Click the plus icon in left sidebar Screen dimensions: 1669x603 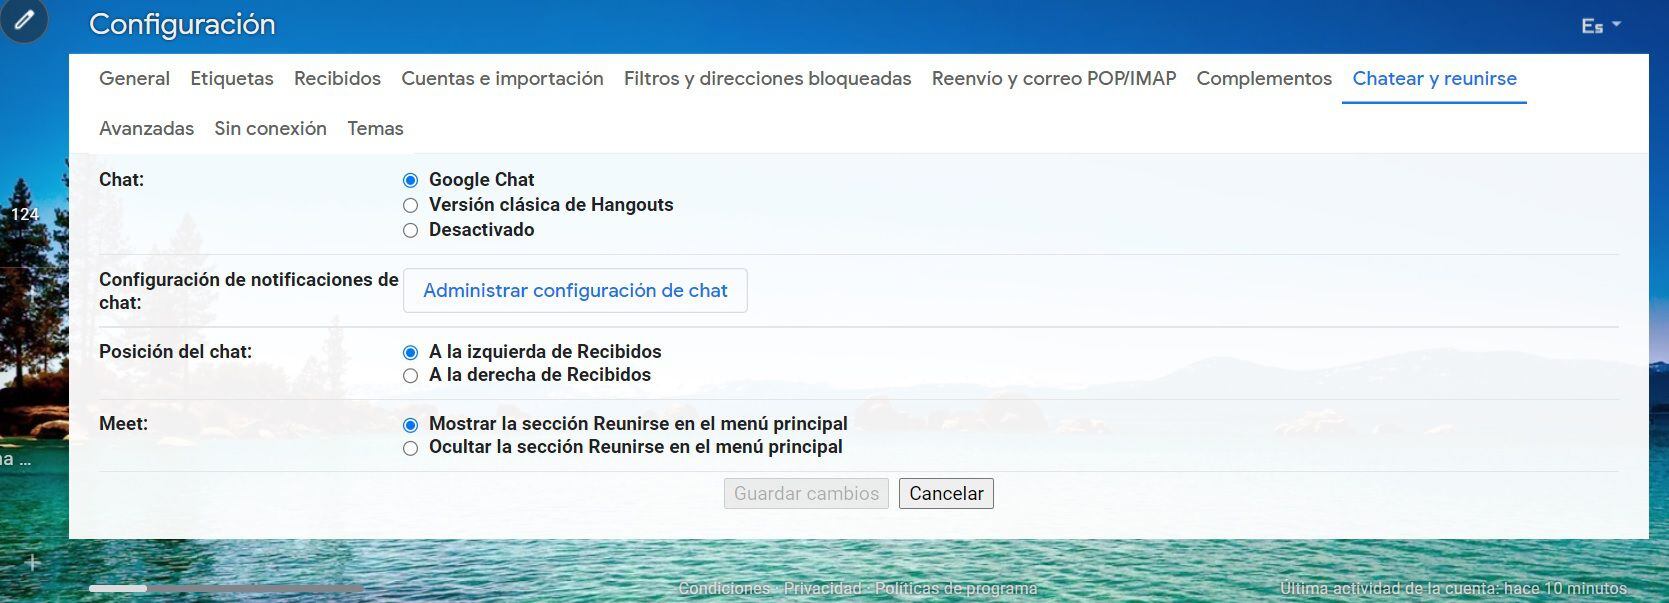[x=32, y=563]
